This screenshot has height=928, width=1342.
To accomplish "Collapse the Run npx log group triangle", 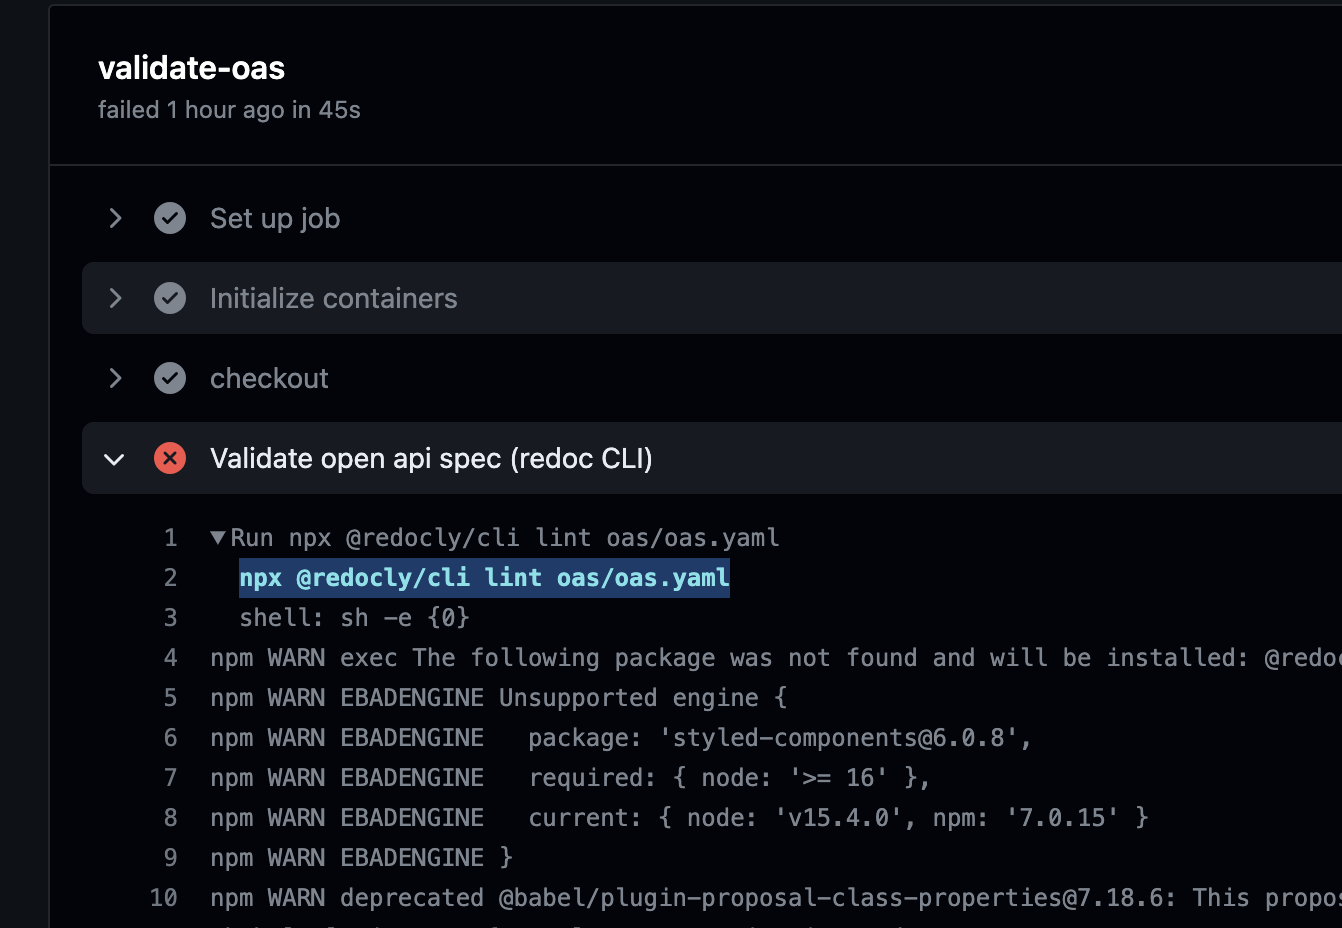I will click(216, 536).
